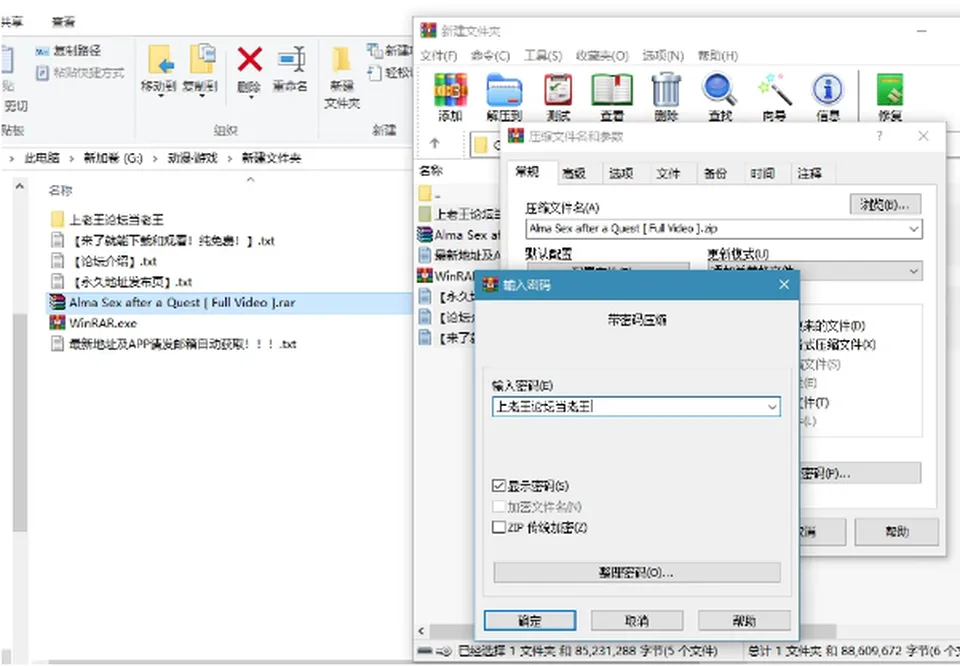The height and width of the screenshot is (666, 960).
Task: Click the Explorer name column sort chevron
Action: (250, 179)
